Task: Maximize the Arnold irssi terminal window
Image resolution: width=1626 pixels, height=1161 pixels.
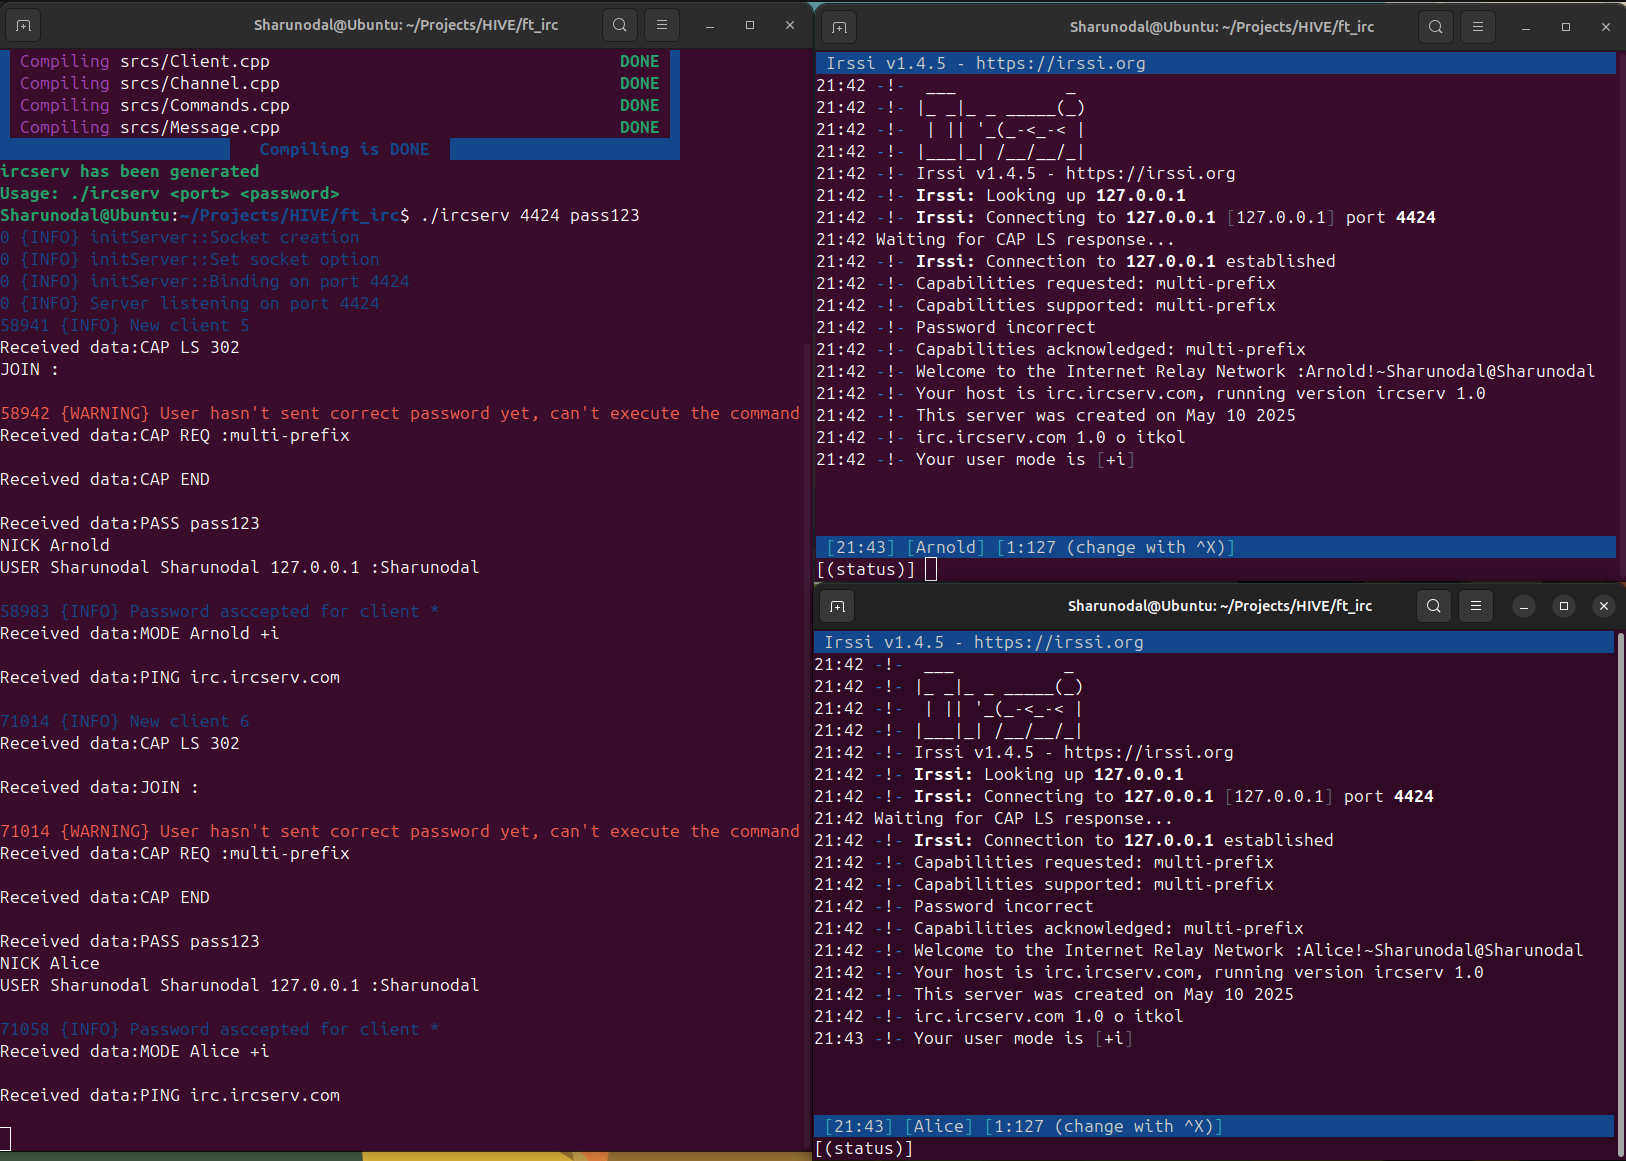Action: (x=1566, y=27)
